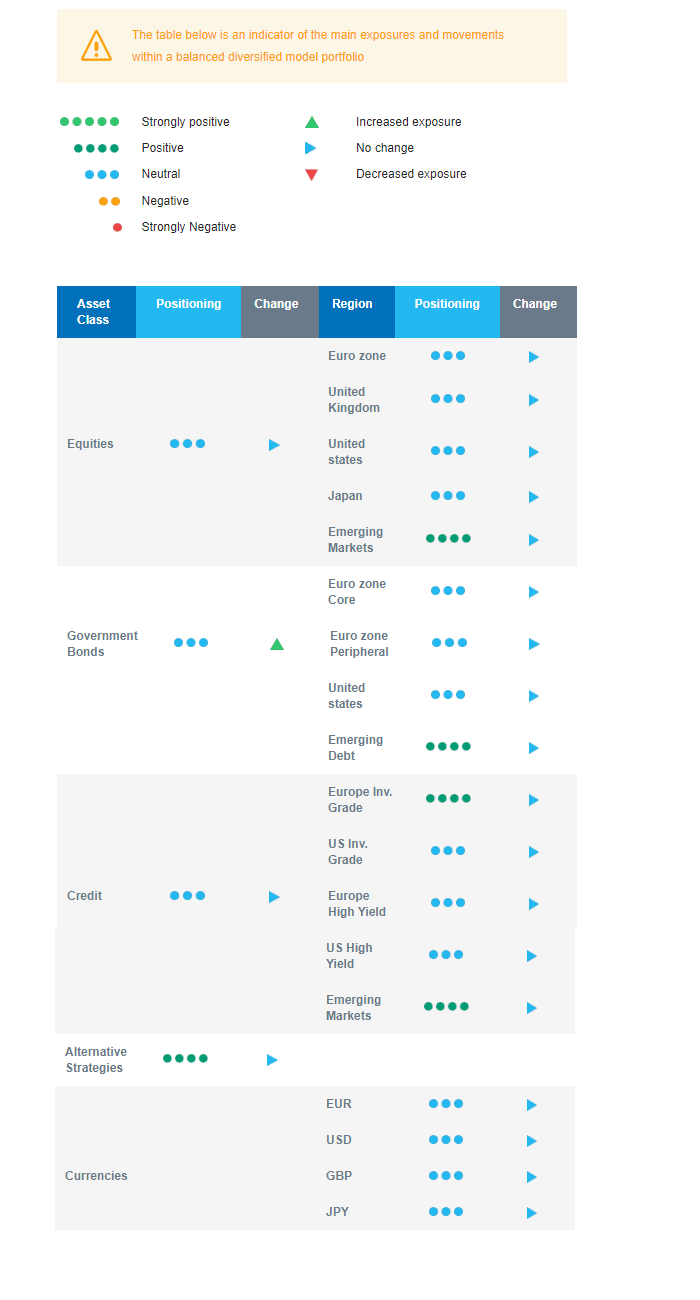The width and height of the screenshot is (700, 1300).
Task: Click Emerging Markets equities green positioning dots
Action: pos(448,538)
